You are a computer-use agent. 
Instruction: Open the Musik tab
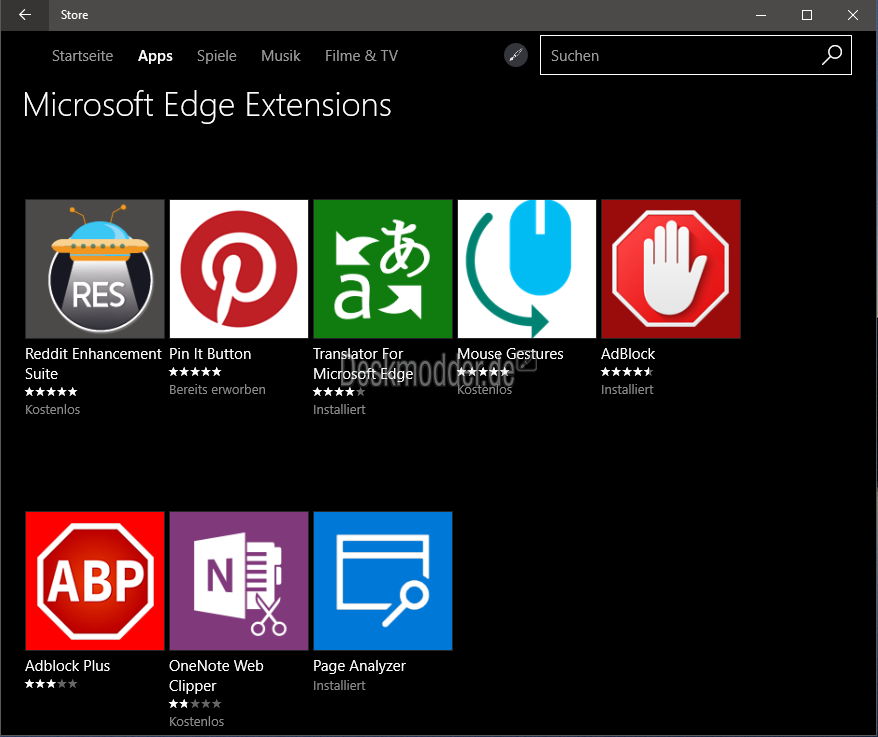click(x=281, y=56)
